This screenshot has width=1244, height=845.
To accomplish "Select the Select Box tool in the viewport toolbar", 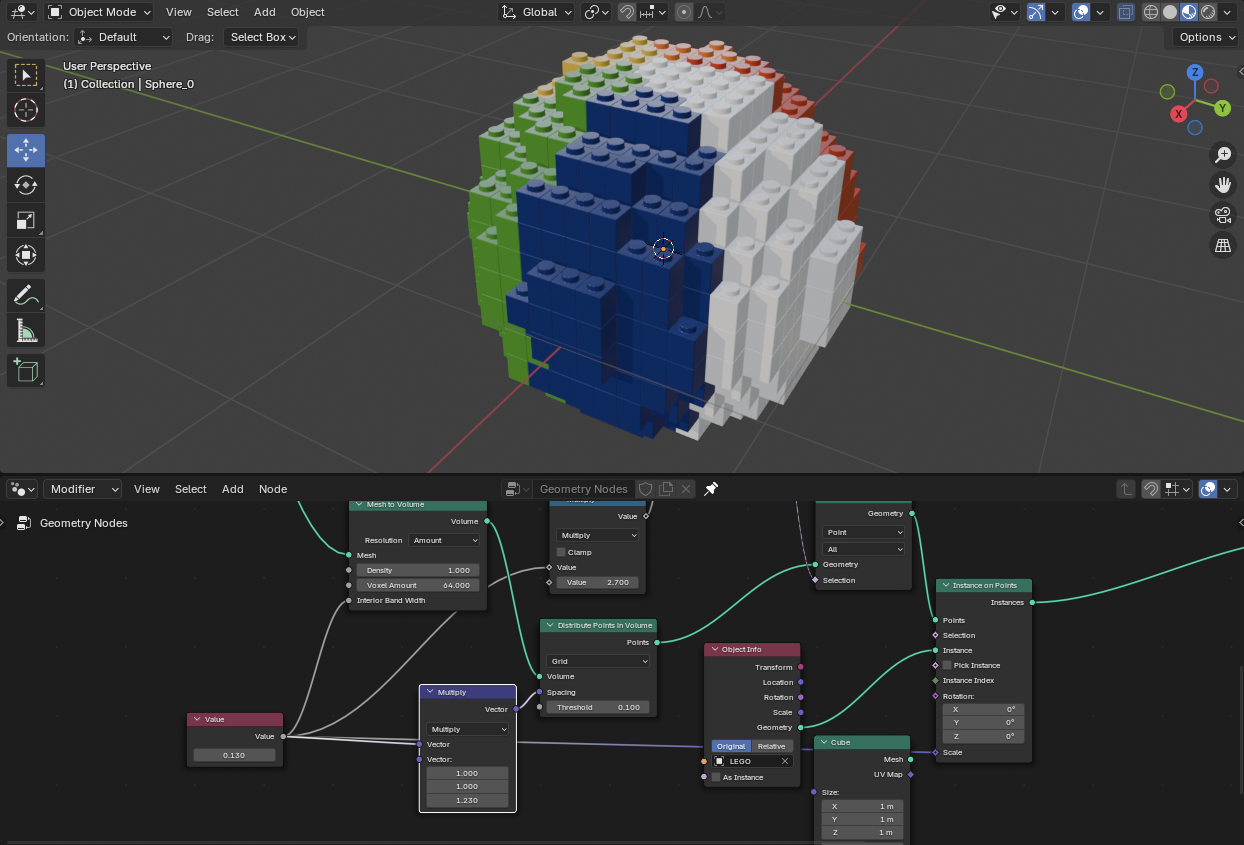I will point(26,75).
